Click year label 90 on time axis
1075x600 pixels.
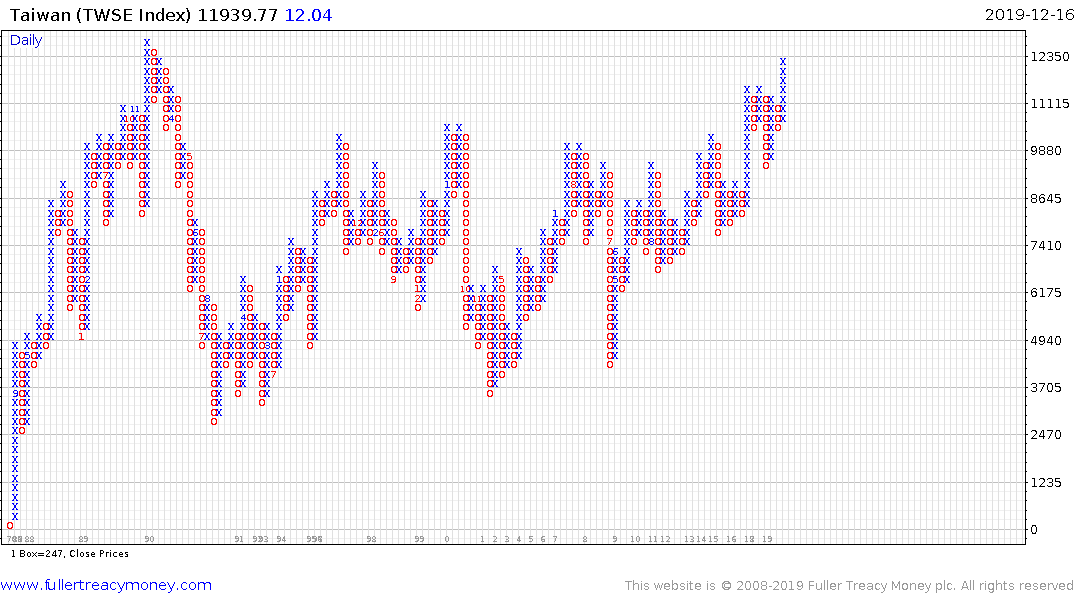[x=149, y=539]
